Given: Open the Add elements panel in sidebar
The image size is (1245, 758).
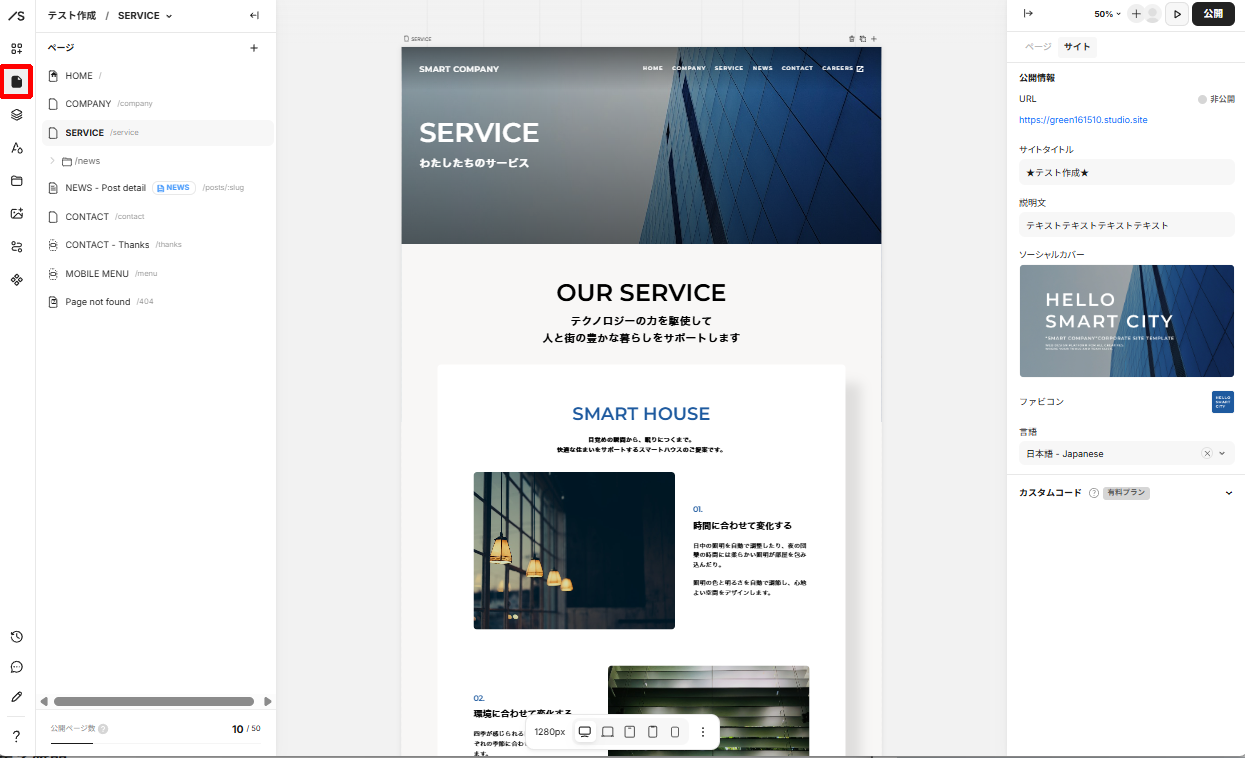Looking at the screenshot, I should 17,48.
